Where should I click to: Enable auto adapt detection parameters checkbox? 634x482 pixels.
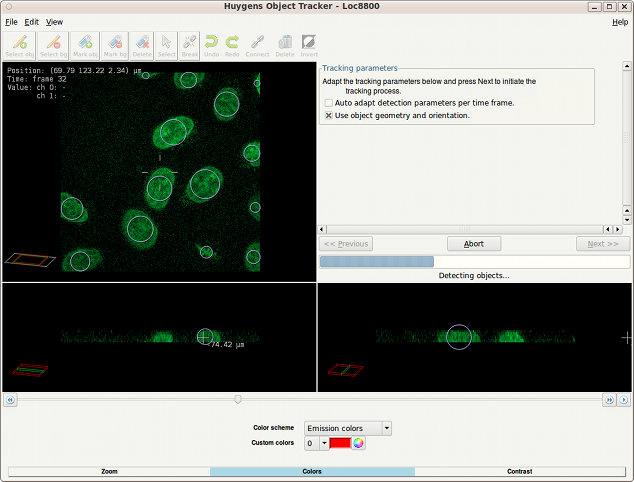tap(329, 103)
